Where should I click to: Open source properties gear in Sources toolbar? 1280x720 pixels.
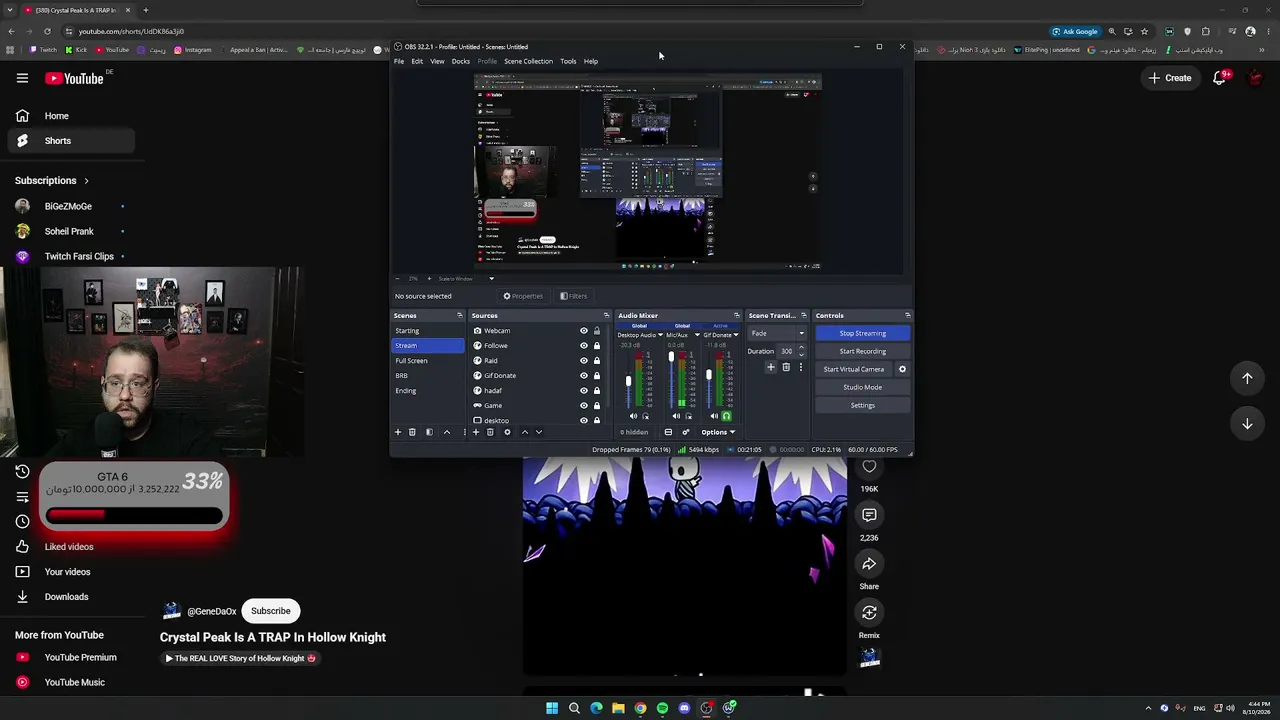click(x=507, y=432)
